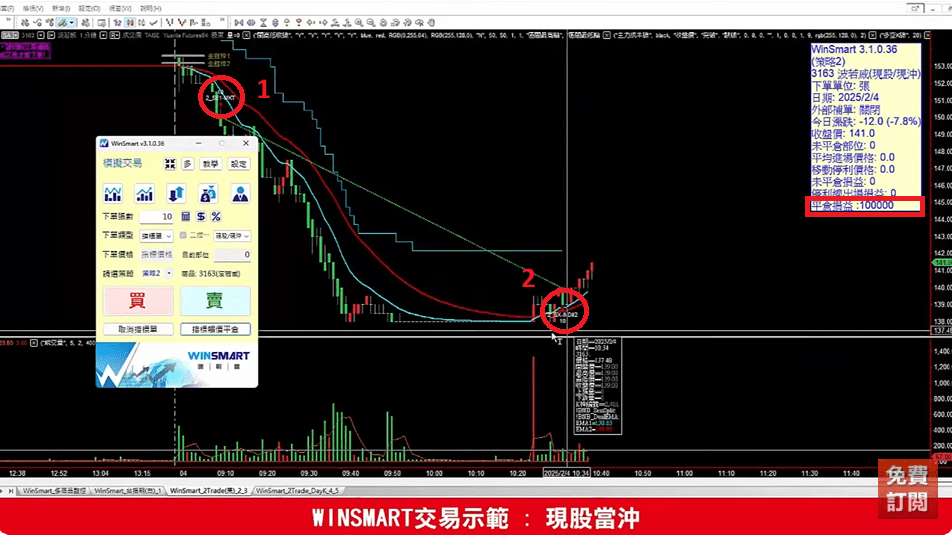
Task: Switch to WinSmart_2Trade(黑)_2_3 tab
Action: pyautogui.click(x=208, y=491)
